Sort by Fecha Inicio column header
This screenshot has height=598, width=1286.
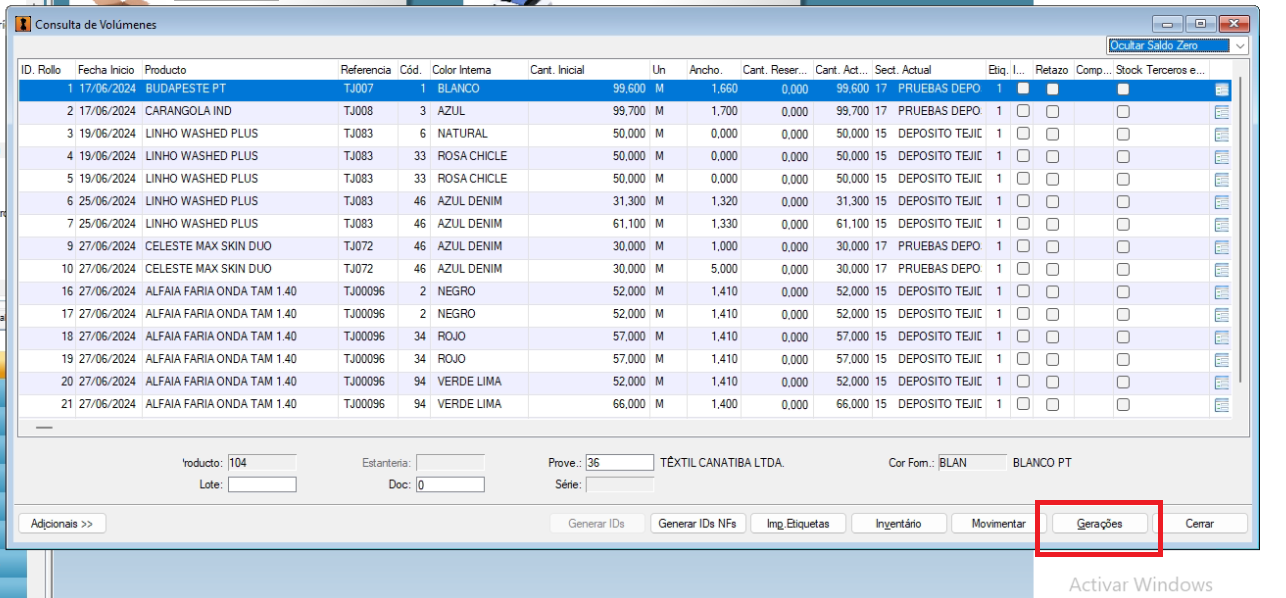[108, 70]
